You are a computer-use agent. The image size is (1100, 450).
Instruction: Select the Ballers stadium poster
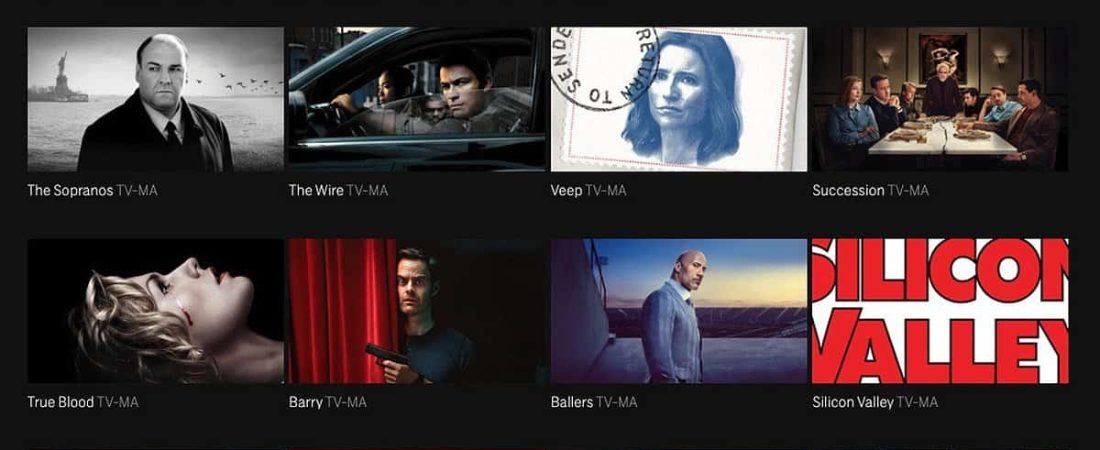point(679,311)
